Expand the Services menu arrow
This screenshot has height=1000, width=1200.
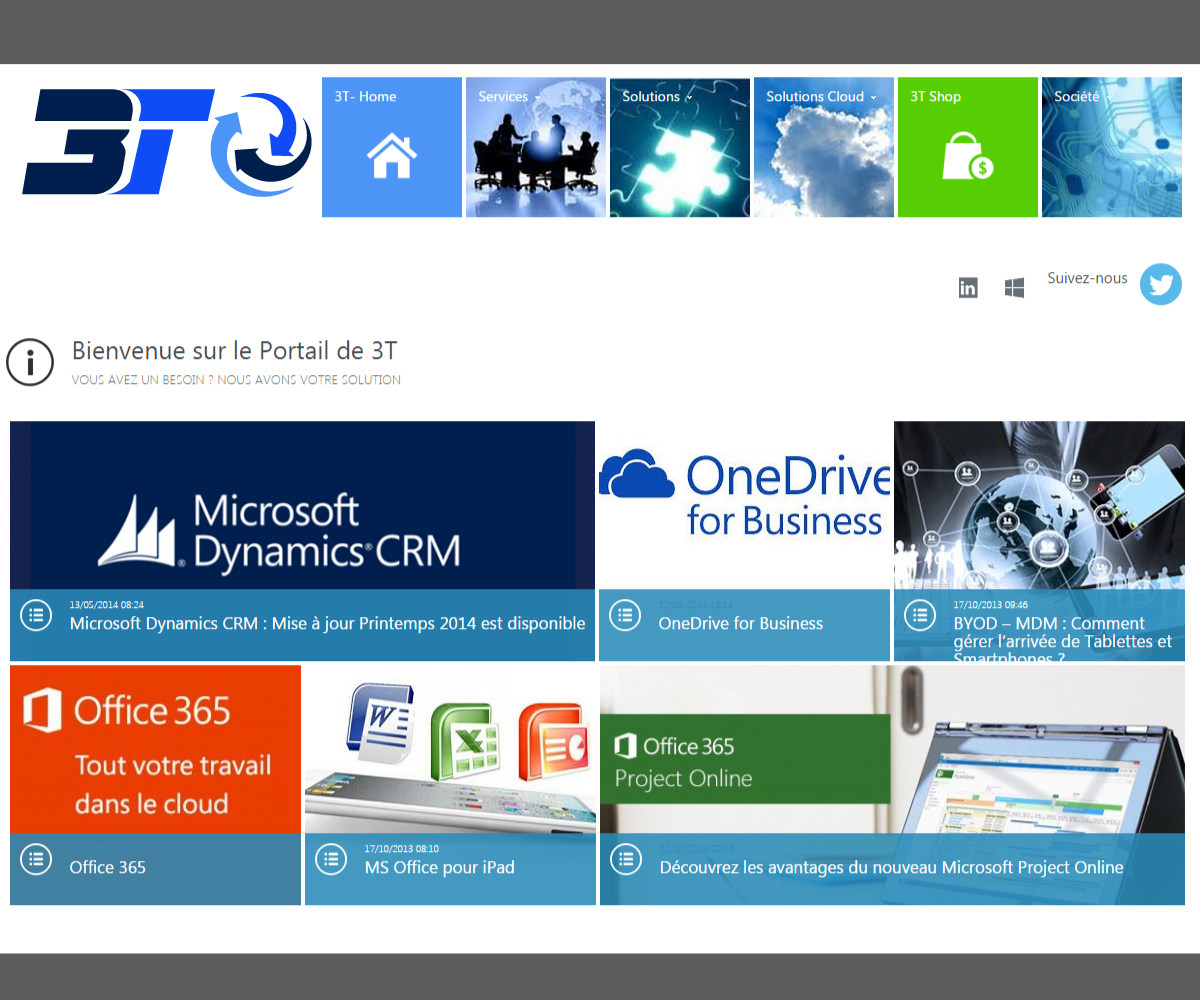pyautogui.click(x=538, y=98)
